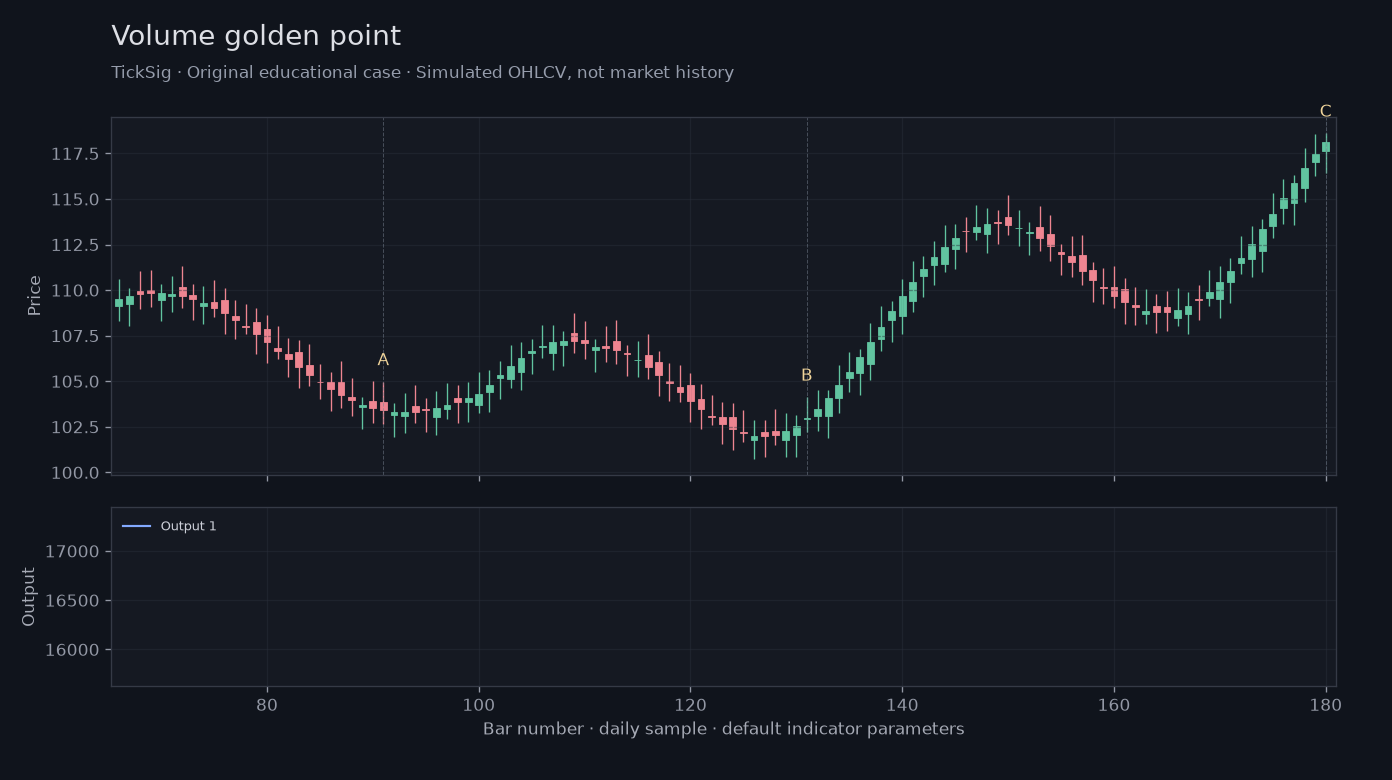The width and height of the screenshot is (1392, 780).
Task: Click the 107.5 price tick label
Action: point(75,336)
